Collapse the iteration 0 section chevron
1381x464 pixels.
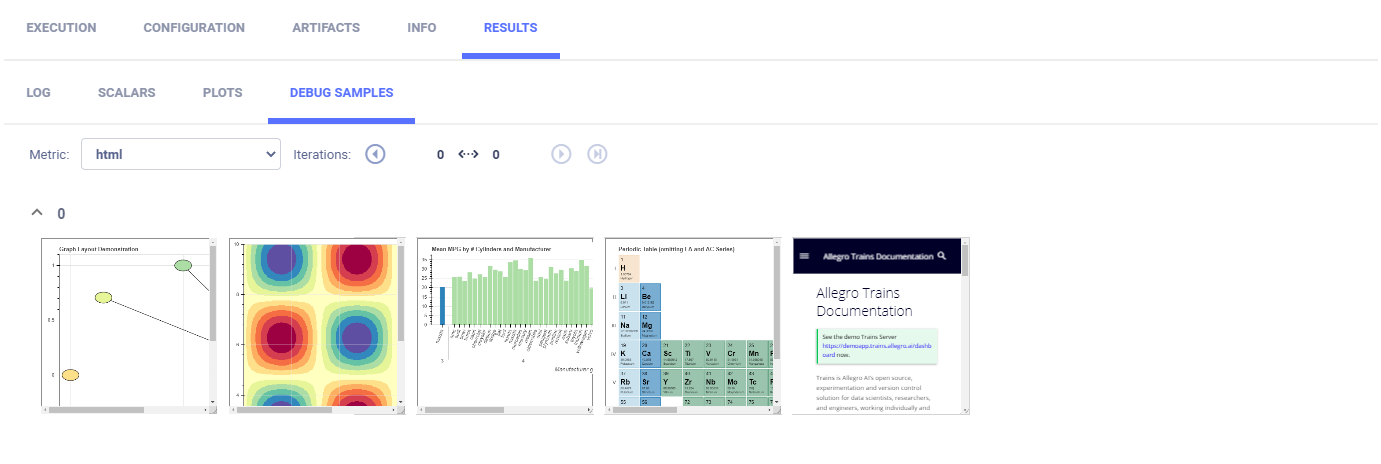pos(37,213)
